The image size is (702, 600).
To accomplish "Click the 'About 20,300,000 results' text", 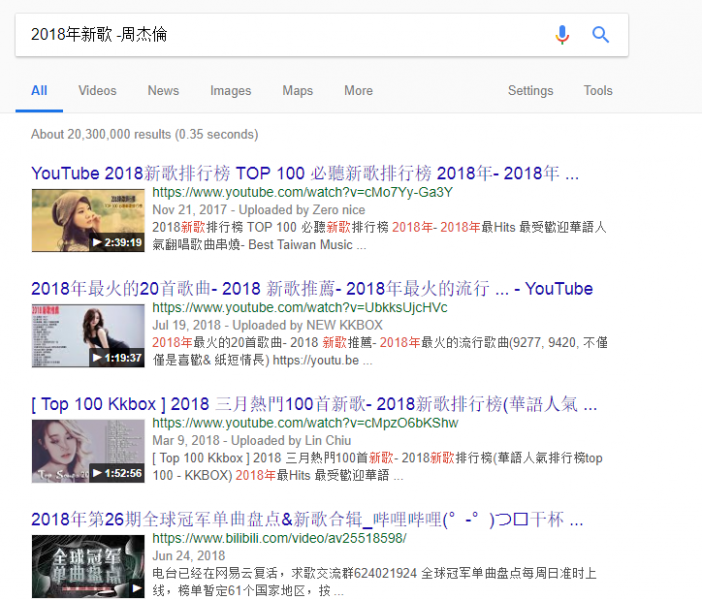I will pyautogui.click(x=145, y=135).
